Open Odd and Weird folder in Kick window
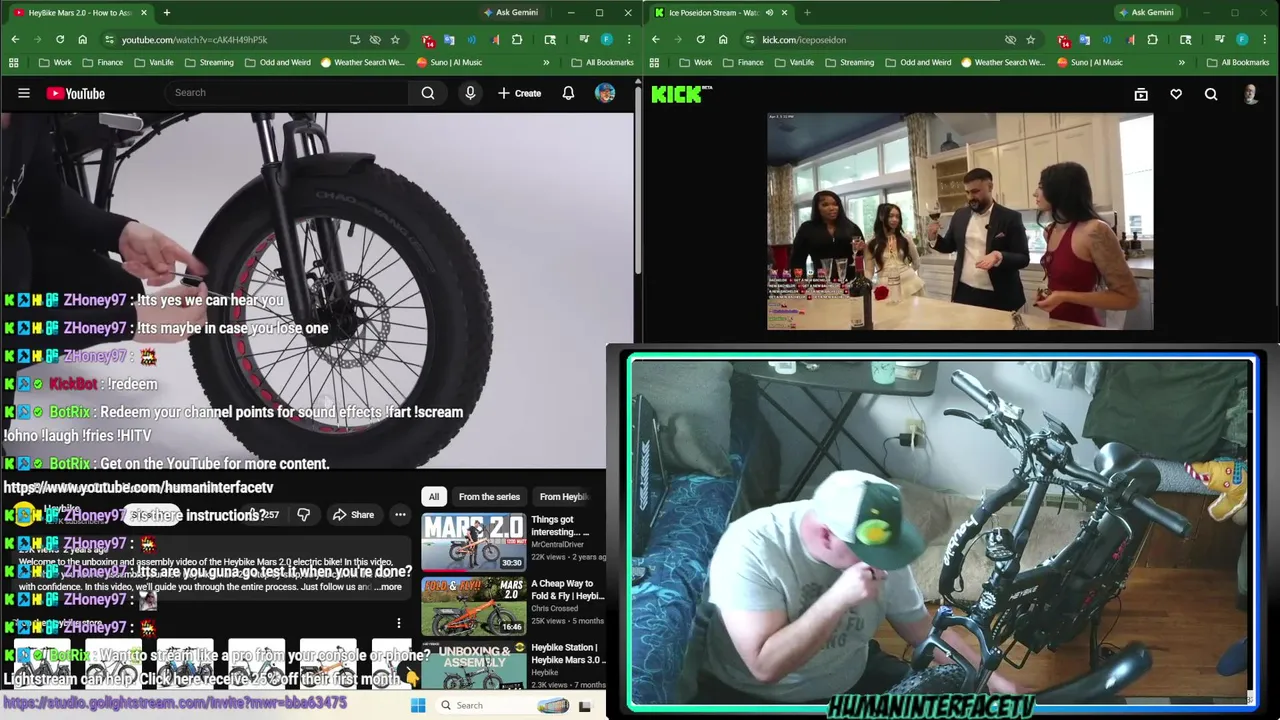1280x720 pixels. (916, 62)
